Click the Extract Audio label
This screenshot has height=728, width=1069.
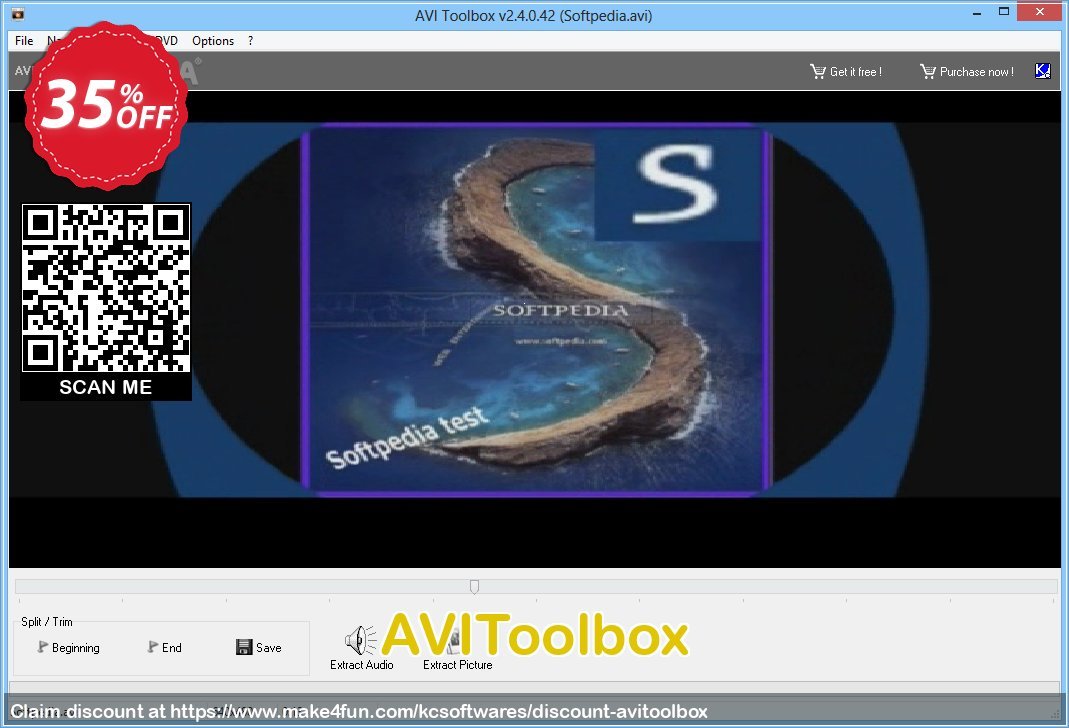point(361,665)
